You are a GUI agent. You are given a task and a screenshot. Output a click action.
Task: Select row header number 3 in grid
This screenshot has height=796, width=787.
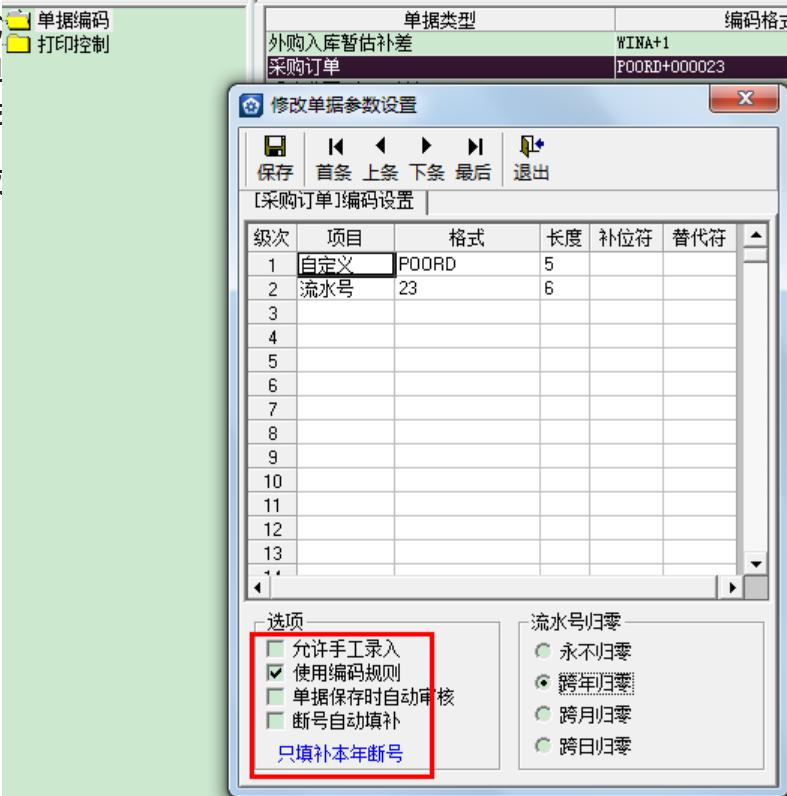(272, 313)
